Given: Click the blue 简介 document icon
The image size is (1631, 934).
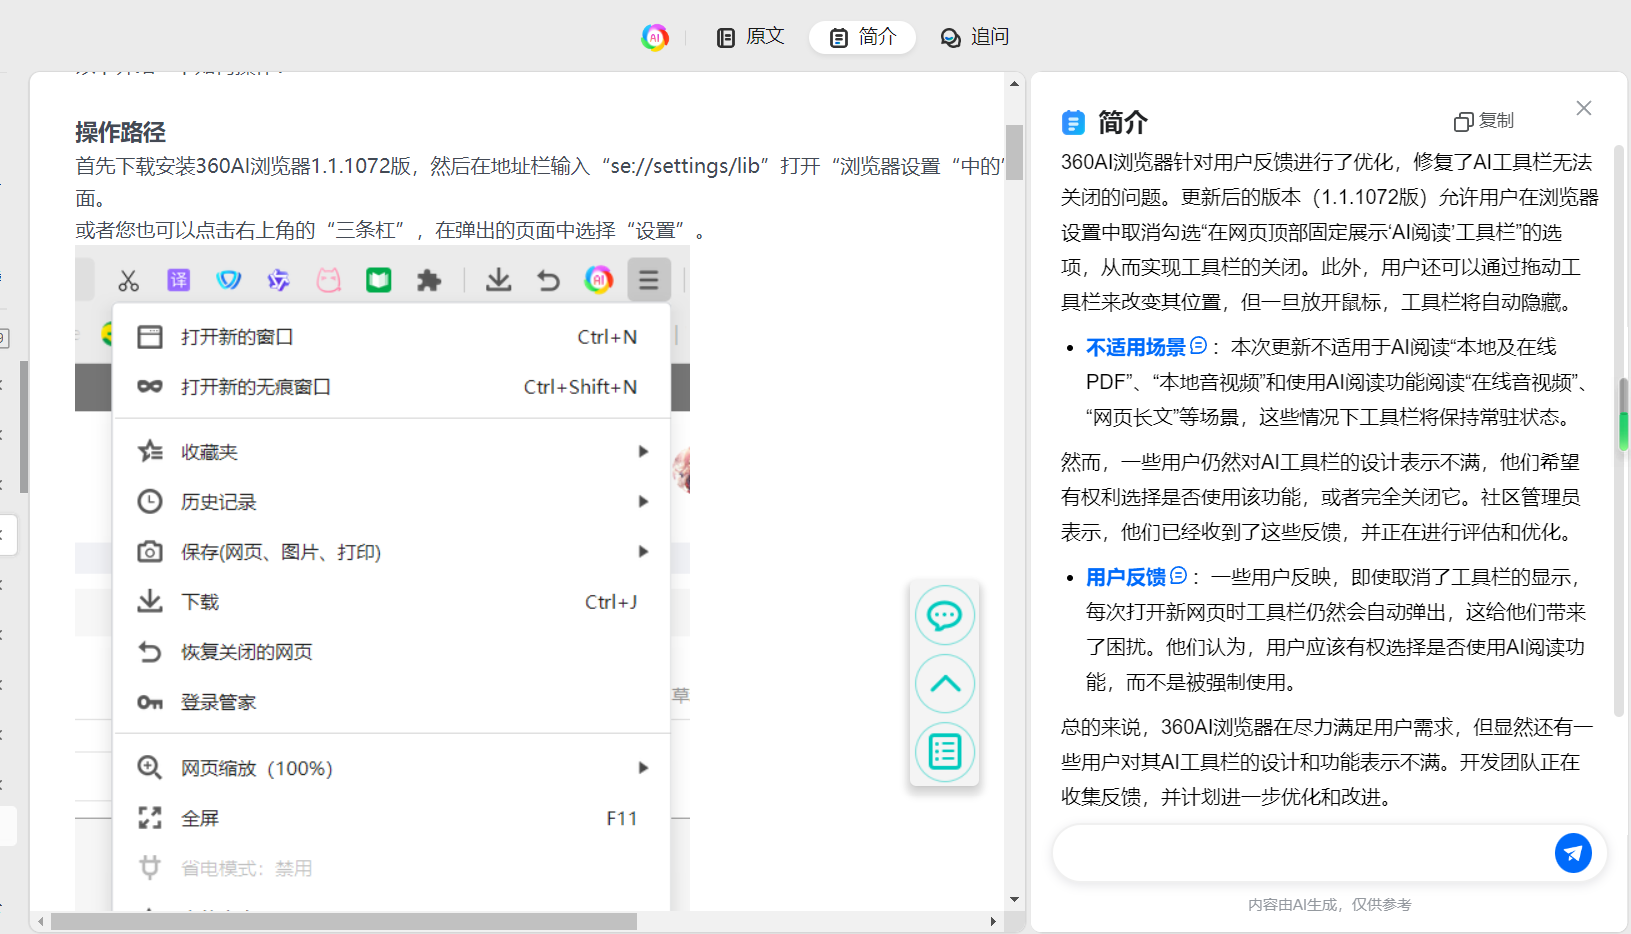Looking at the screenshot, I should [x=1073, y=123].
